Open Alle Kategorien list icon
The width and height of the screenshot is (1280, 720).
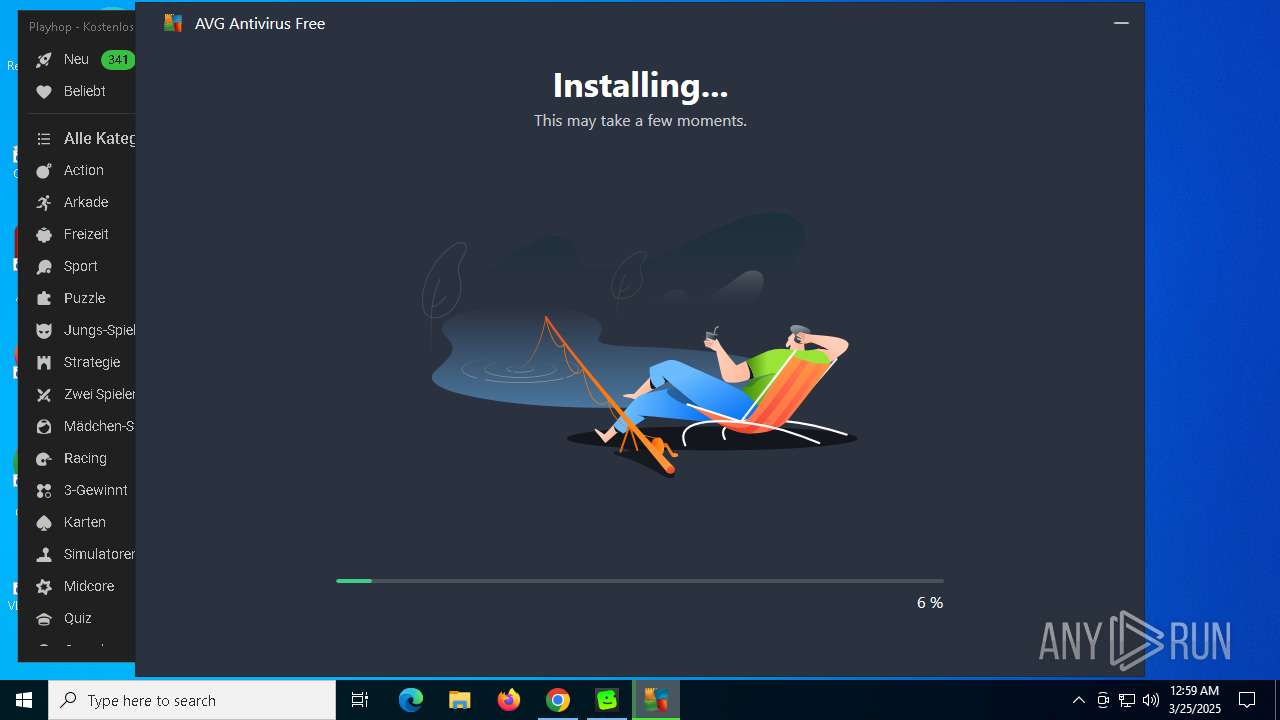(x=44, y=139)
